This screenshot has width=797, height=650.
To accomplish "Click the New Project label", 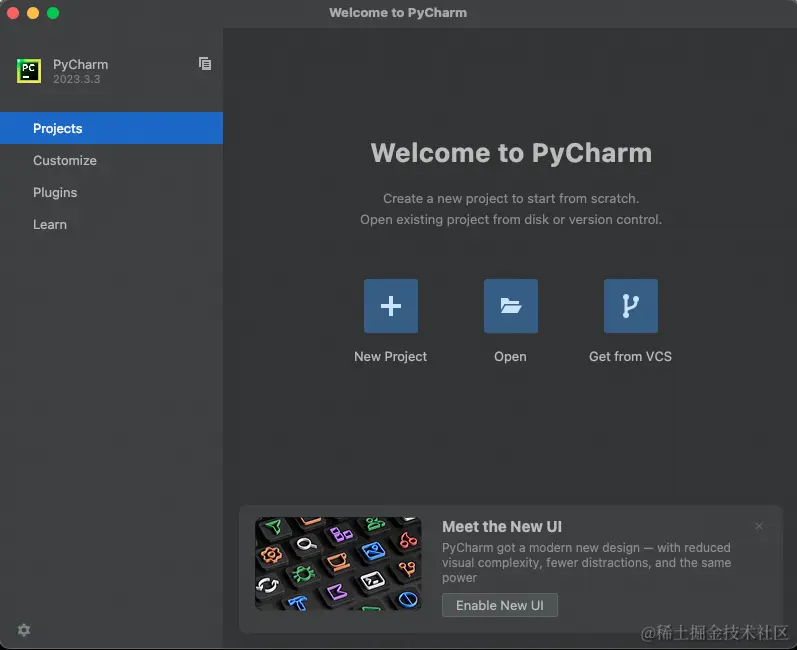I will tap(390, 357).
